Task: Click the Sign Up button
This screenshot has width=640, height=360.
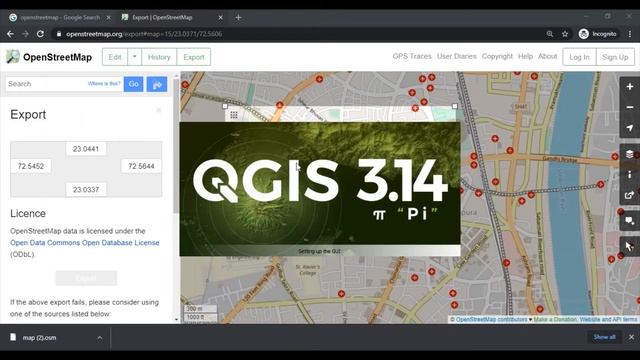Action: coord(615,57)
